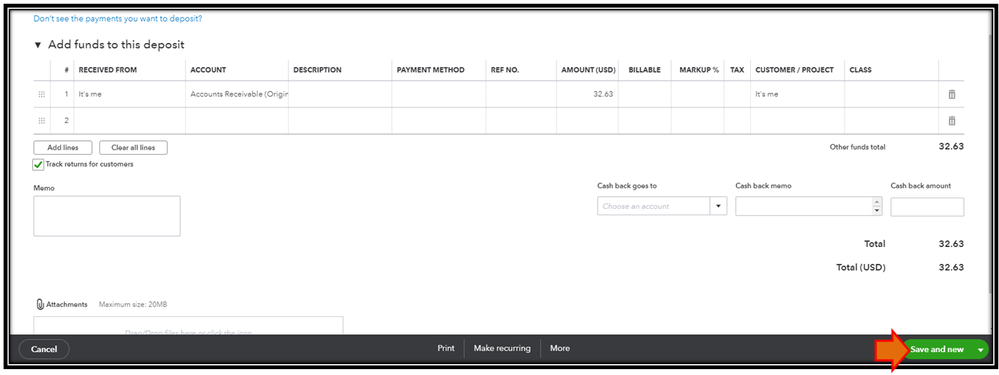
Task: Click the Memo text box
Action: [x=107, y=216]
